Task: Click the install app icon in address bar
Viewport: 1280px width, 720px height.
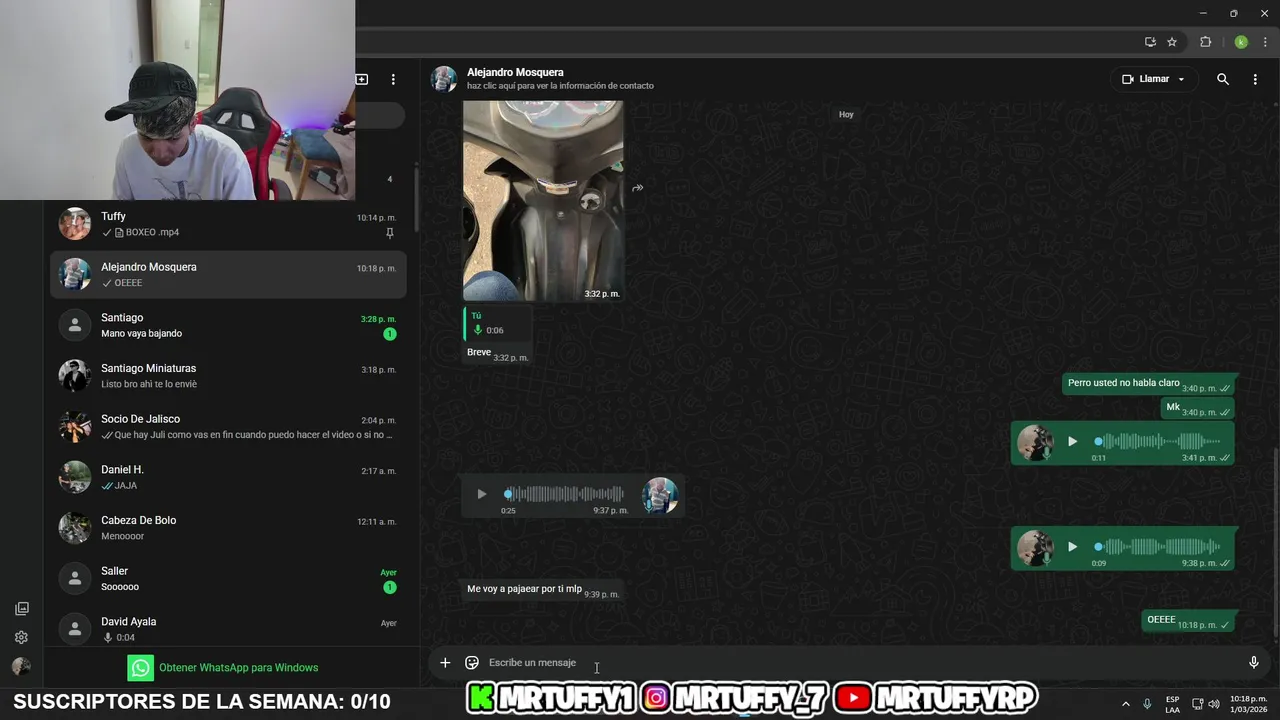Action: pyautogui.click(x=1150, y=42)
